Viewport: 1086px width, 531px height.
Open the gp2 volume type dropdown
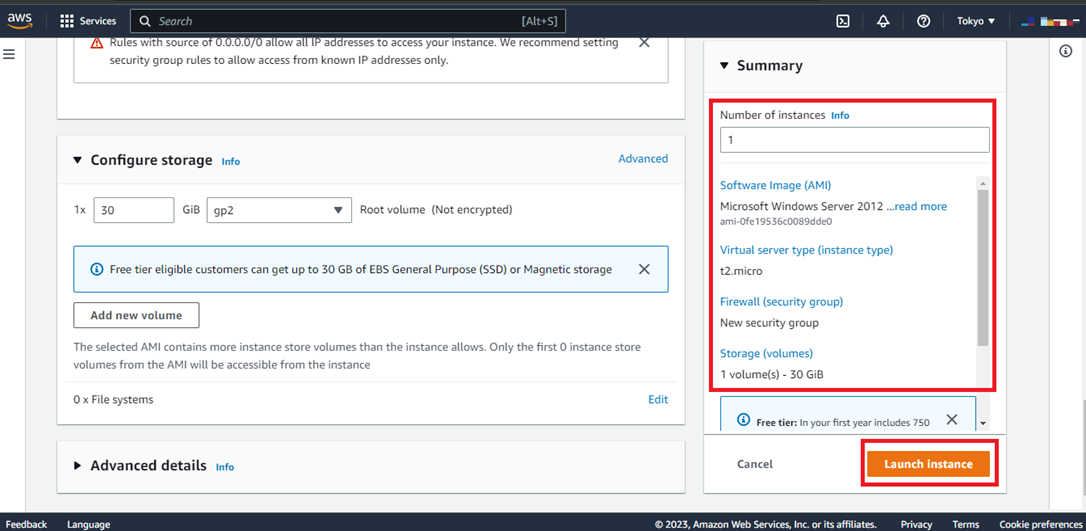(x=279, y=210)
